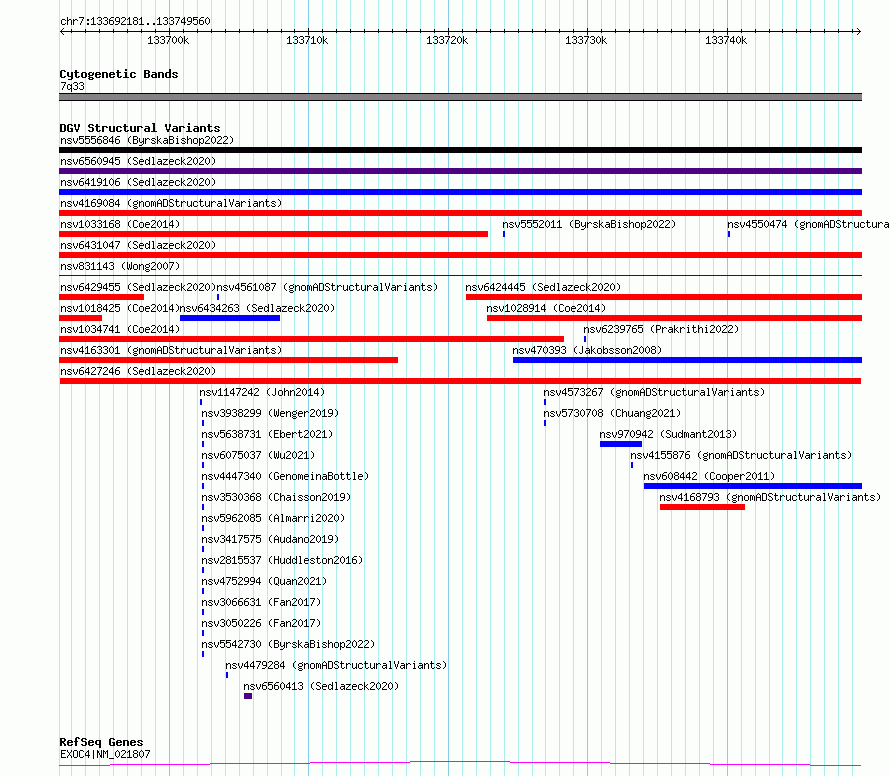Select the red nsv4163301 variant bar
This screenshot has width=890, height=776.
coord(228,360)
